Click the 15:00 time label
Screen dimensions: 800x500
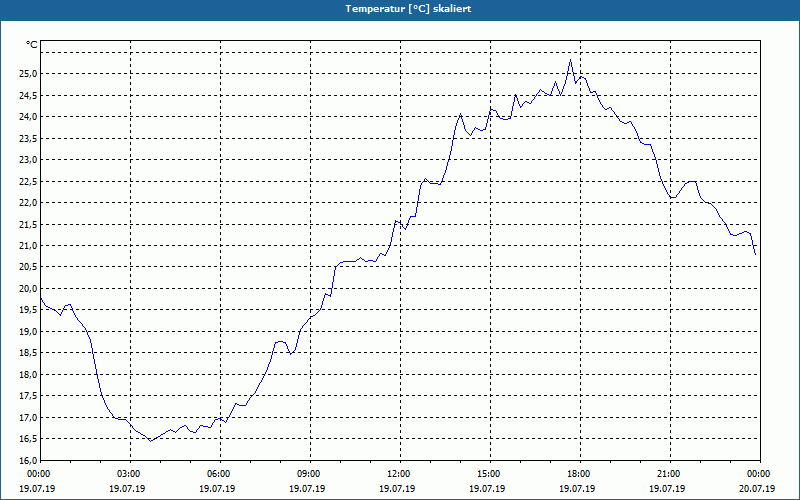coord(490,474)
